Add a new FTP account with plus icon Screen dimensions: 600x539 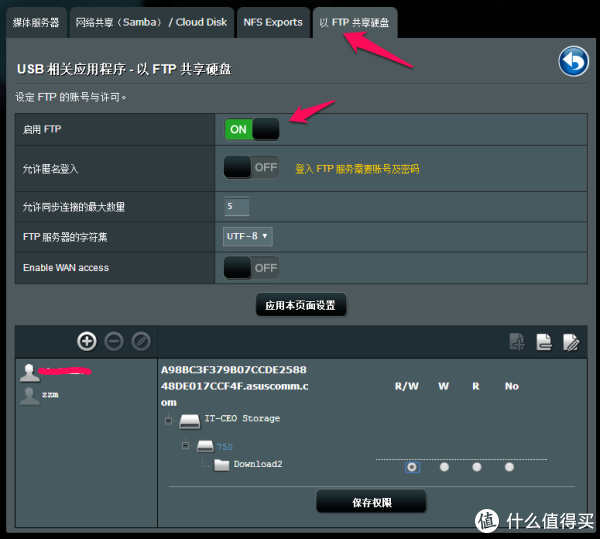click(87, 341)
